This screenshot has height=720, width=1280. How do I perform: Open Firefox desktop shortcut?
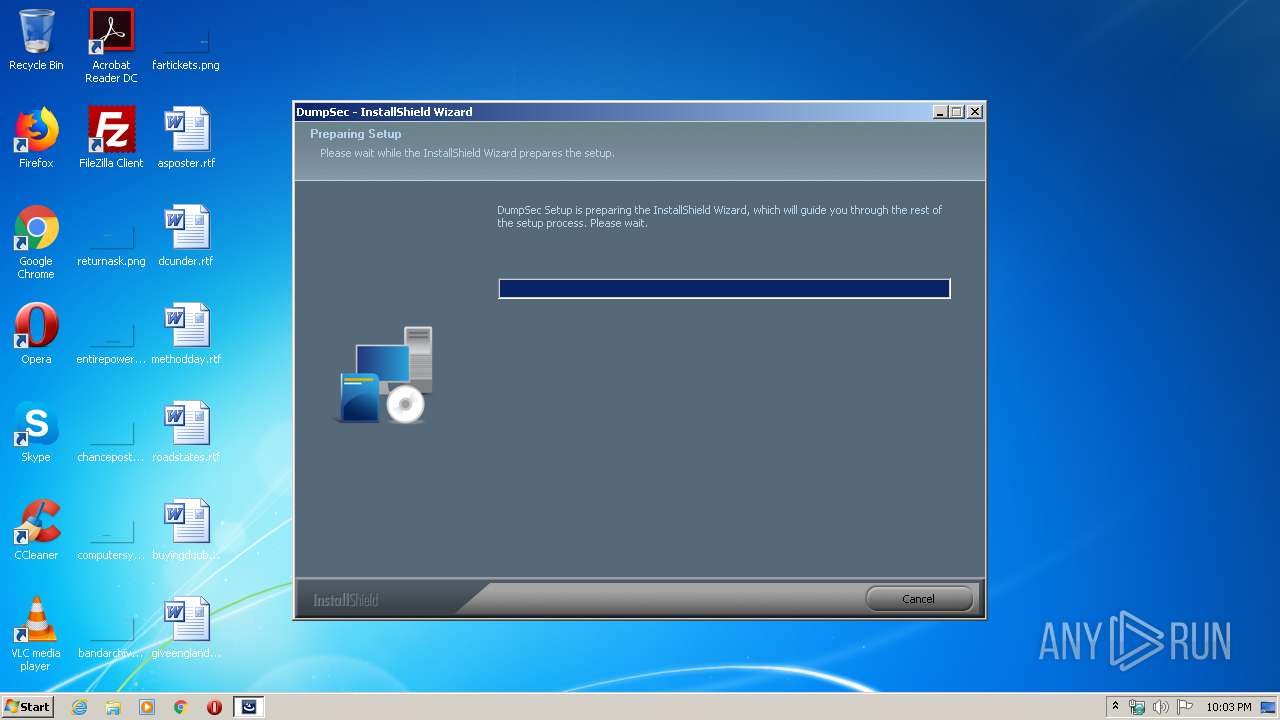click(x=36, y=139)
